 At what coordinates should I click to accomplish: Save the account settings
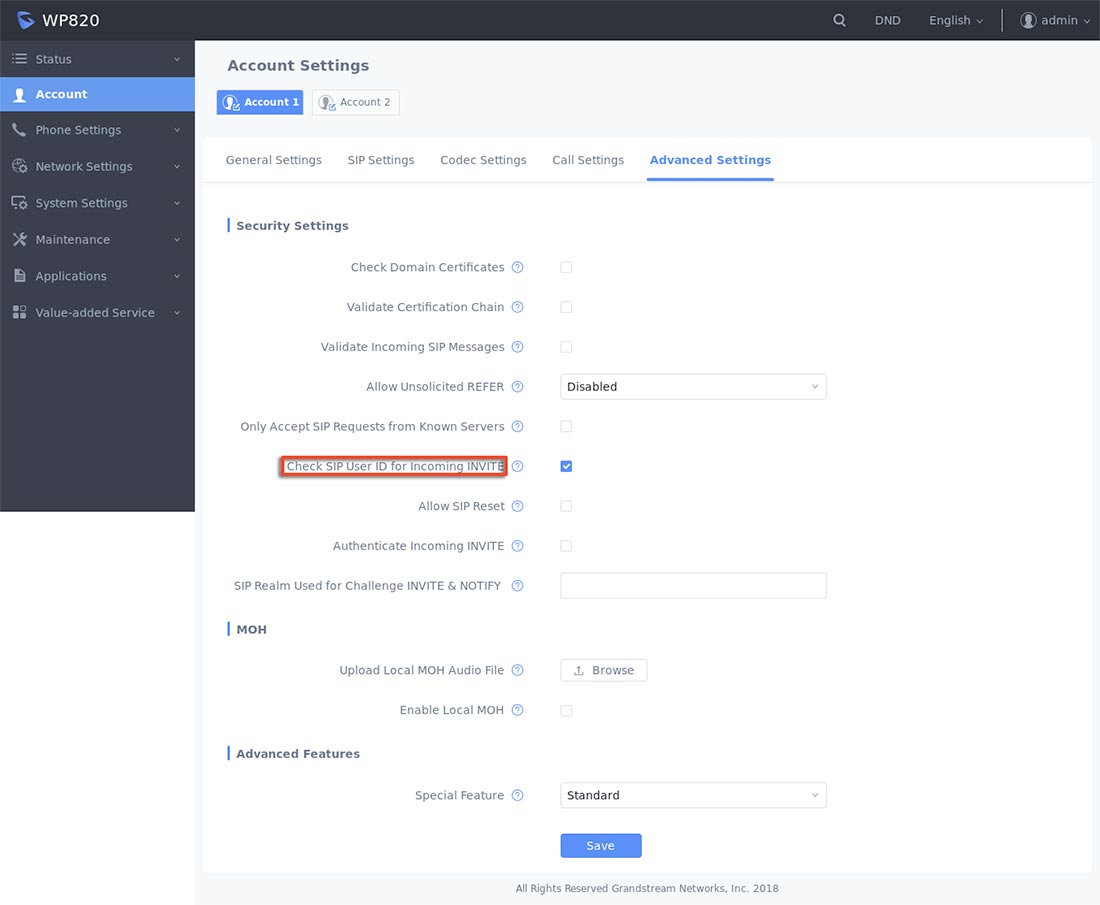(x=601, y=846)
